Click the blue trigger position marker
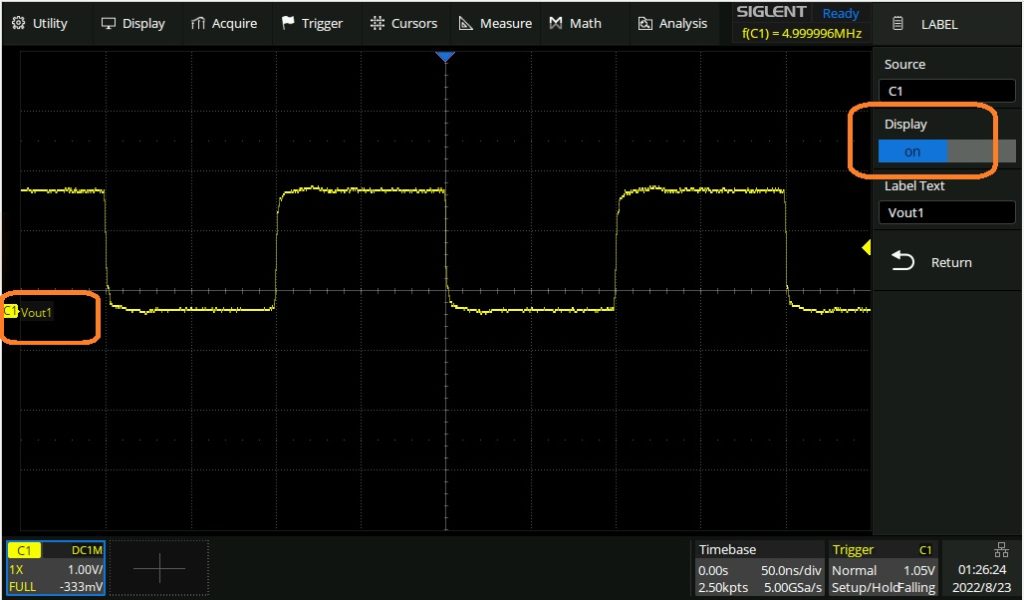The image size is (1024, 600). (x=446, y=57)
